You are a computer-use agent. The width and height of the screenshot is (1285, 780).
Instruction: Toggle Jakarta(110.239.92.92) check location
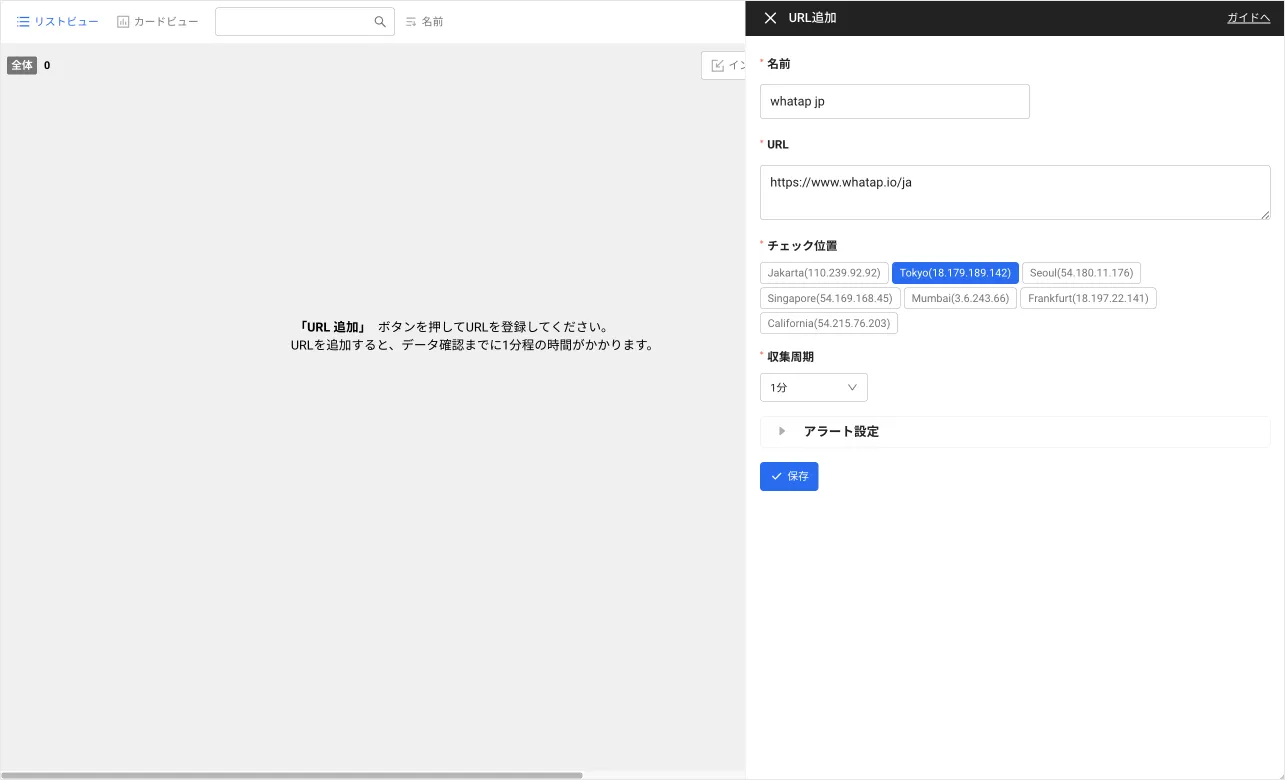pyautogui.click(x=824, y=273)
